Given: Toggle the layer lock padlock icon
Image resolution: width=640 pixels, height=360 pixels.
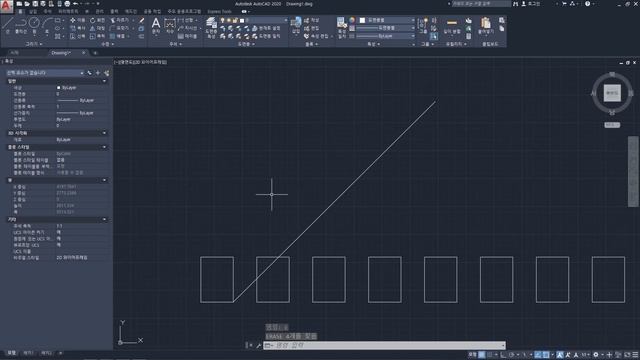Looking at the screenshot, I should pyautogui.click(x=235, y=20).
